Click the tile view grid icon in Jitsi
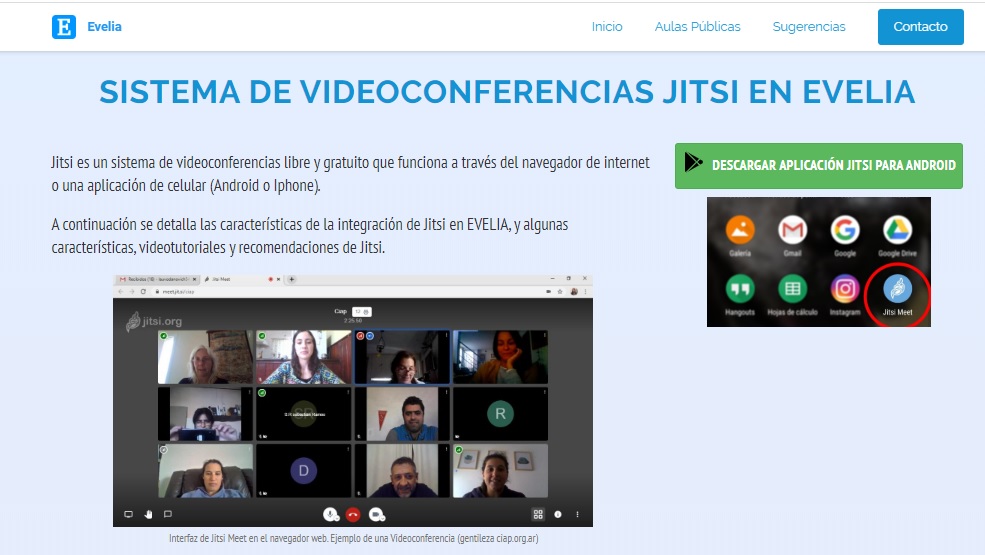The height and width of the screenshot is (555, 985). [x=538, y=514]
